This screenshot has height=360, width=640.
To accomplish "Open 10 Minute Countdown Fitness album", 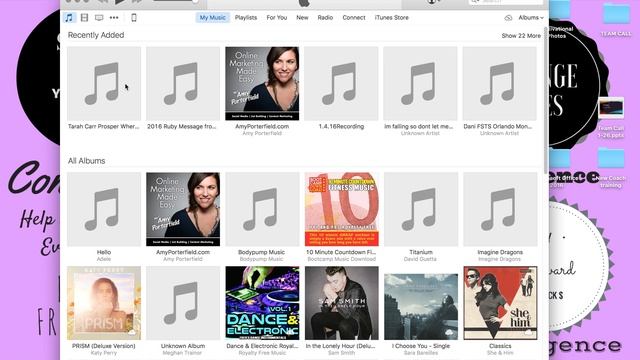I will click(341, 209).
